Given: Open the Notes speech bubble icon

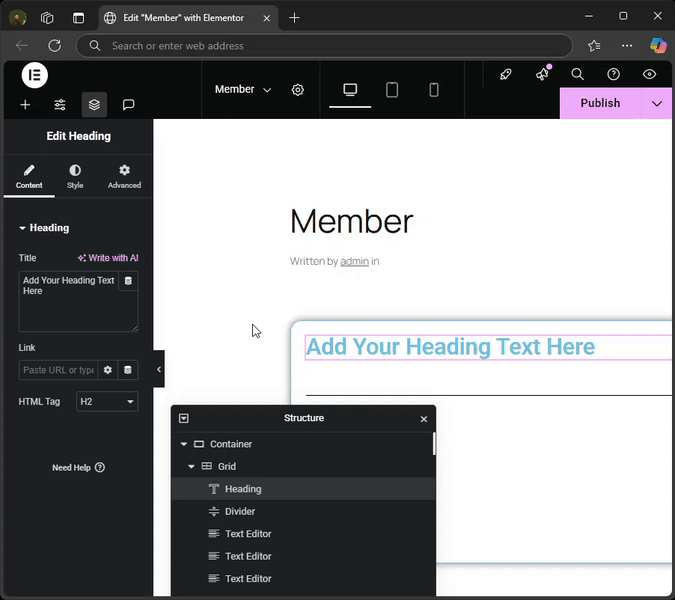Looking at the screenshot, I should tap(128, 105).
